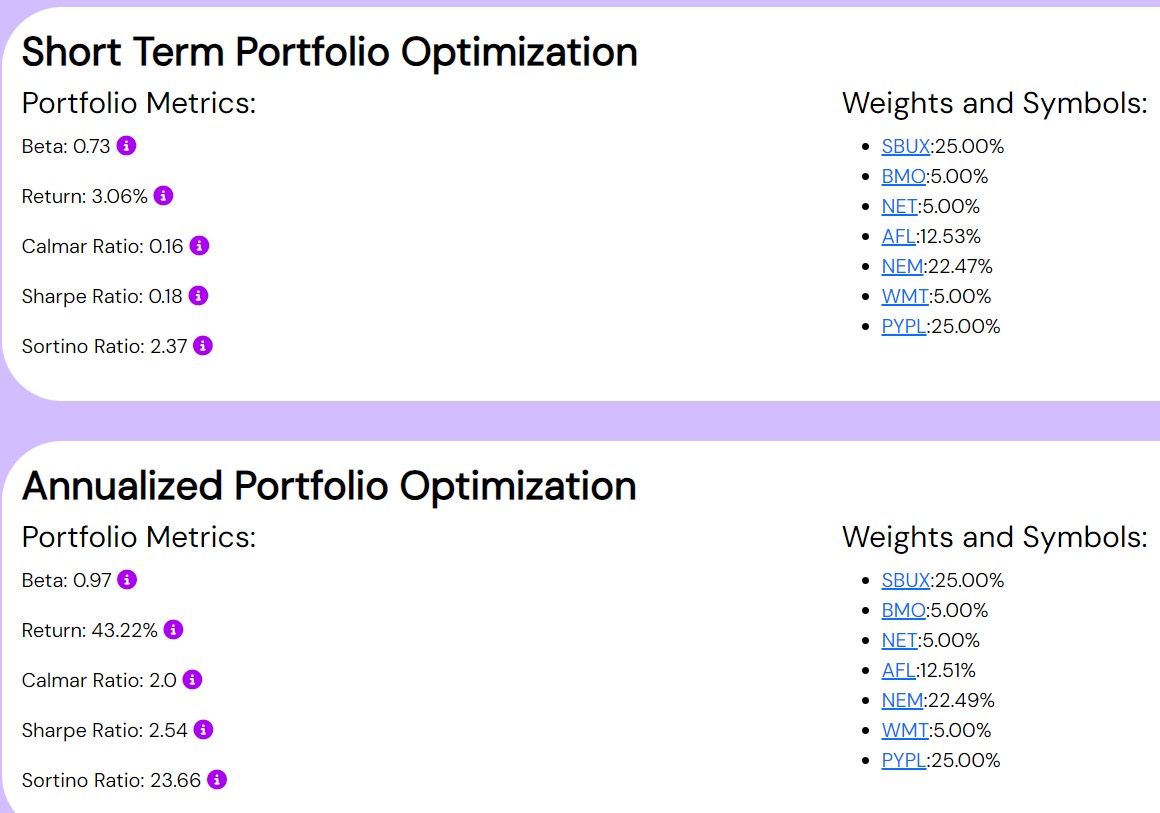The image size is (1160, 813).
Task: Click the WMT link in Short Term weights
Action: (x=904, y=297)
